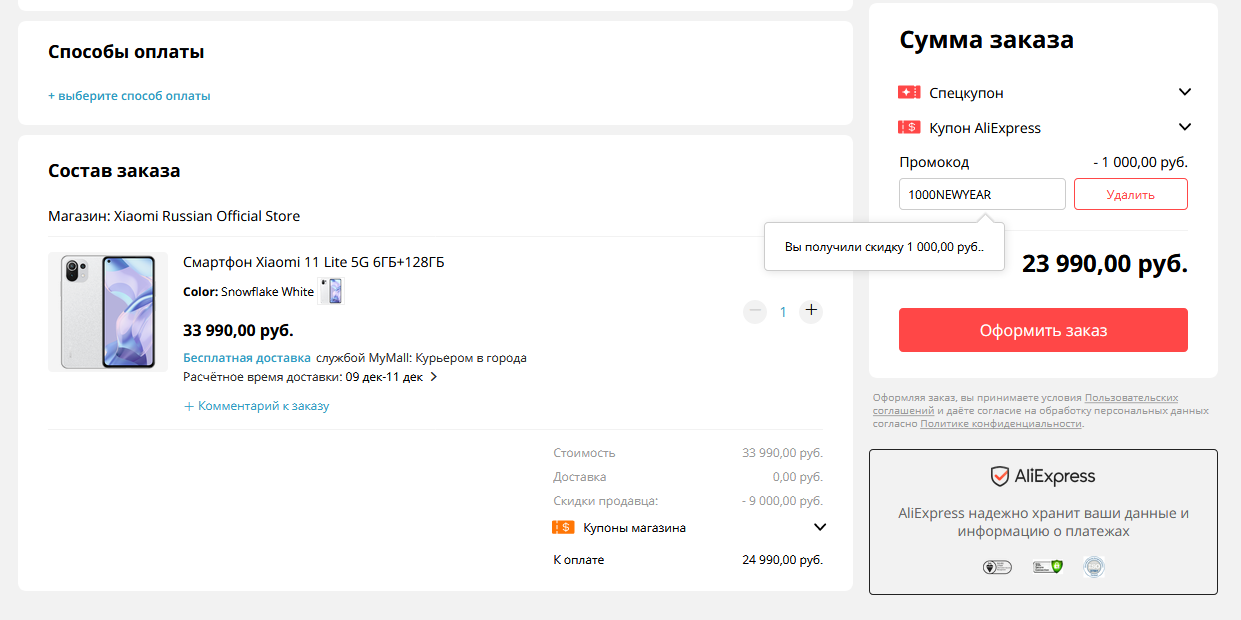This screenshot has height=620, width=1241.
Task: Click the orange Купоны магазина coupon icon
Action: tap(563, 527)
